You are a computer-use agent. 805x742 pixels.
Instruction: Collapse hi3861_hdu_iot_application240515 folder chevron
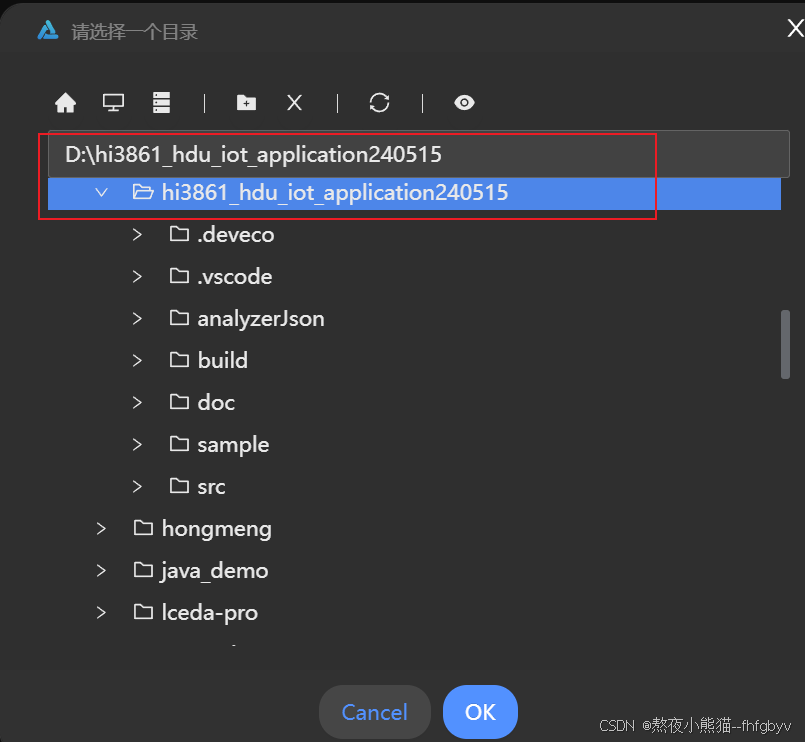102,193
